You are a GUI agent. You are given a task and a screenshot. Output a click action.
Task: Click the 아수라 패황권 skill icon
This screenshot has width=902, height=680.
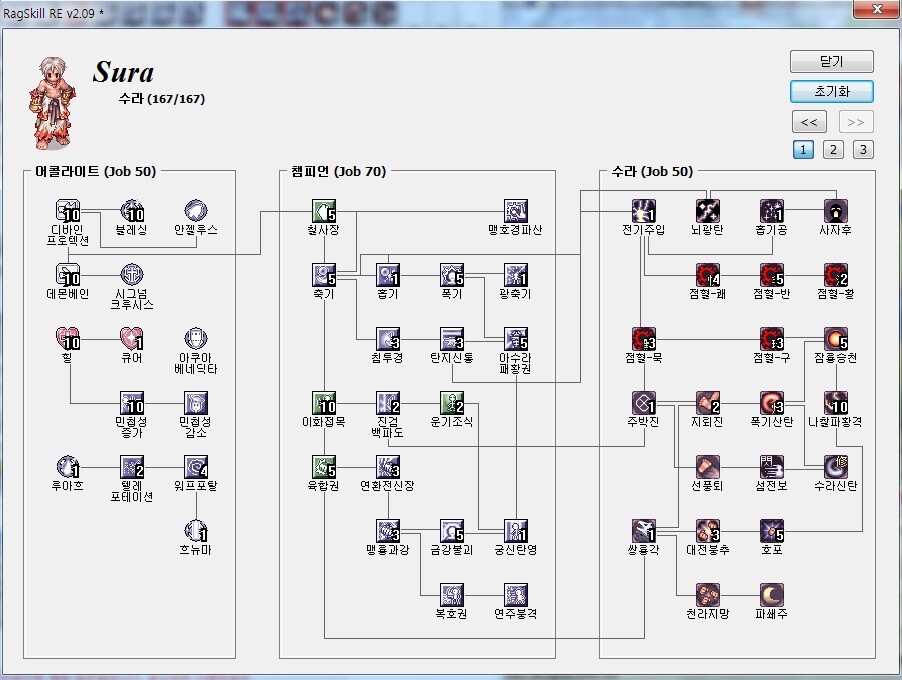[515, 339]
